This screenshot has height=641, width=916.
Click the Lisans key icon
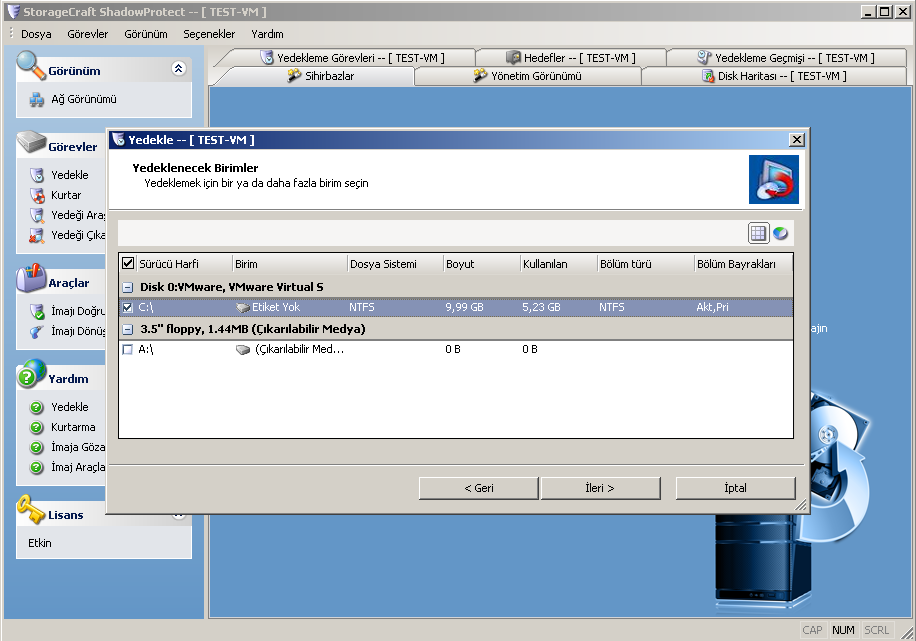[x=30, y=510]
